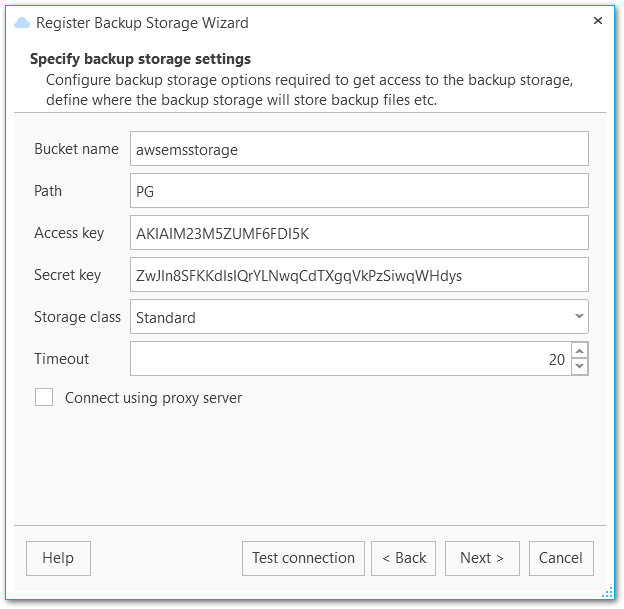This screenshot has width=624, height=609.
Task: Open Help for this wizard
Action: click(58, 558)
